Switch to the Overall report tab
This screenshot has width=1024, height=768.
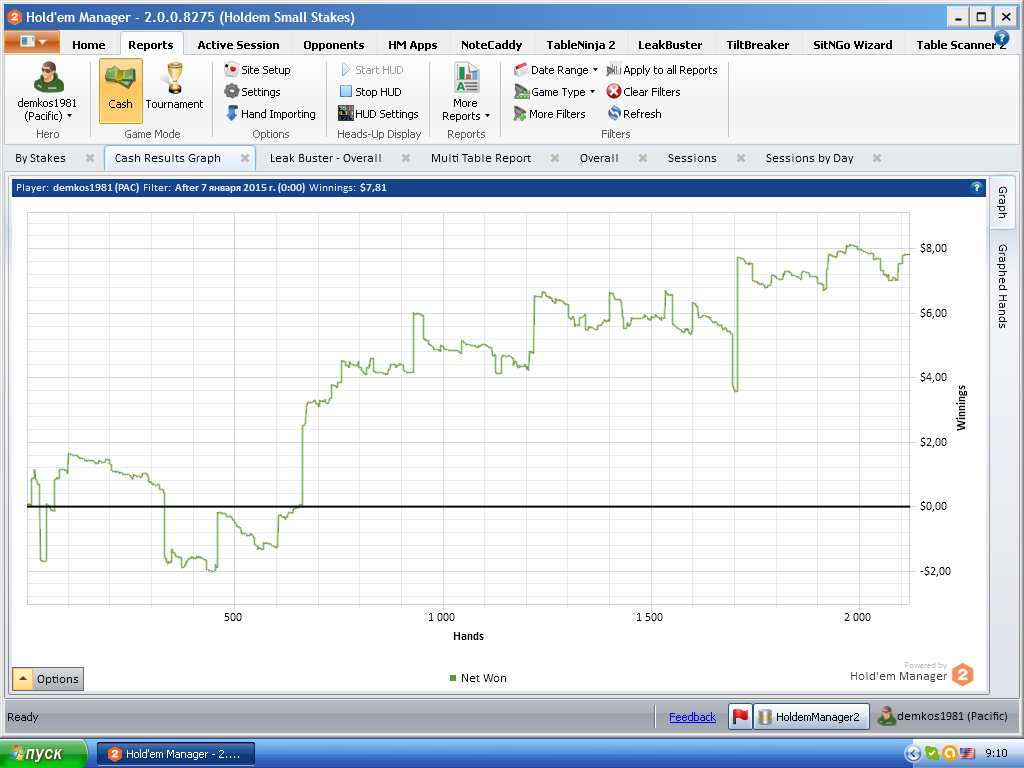click(600, 158)
